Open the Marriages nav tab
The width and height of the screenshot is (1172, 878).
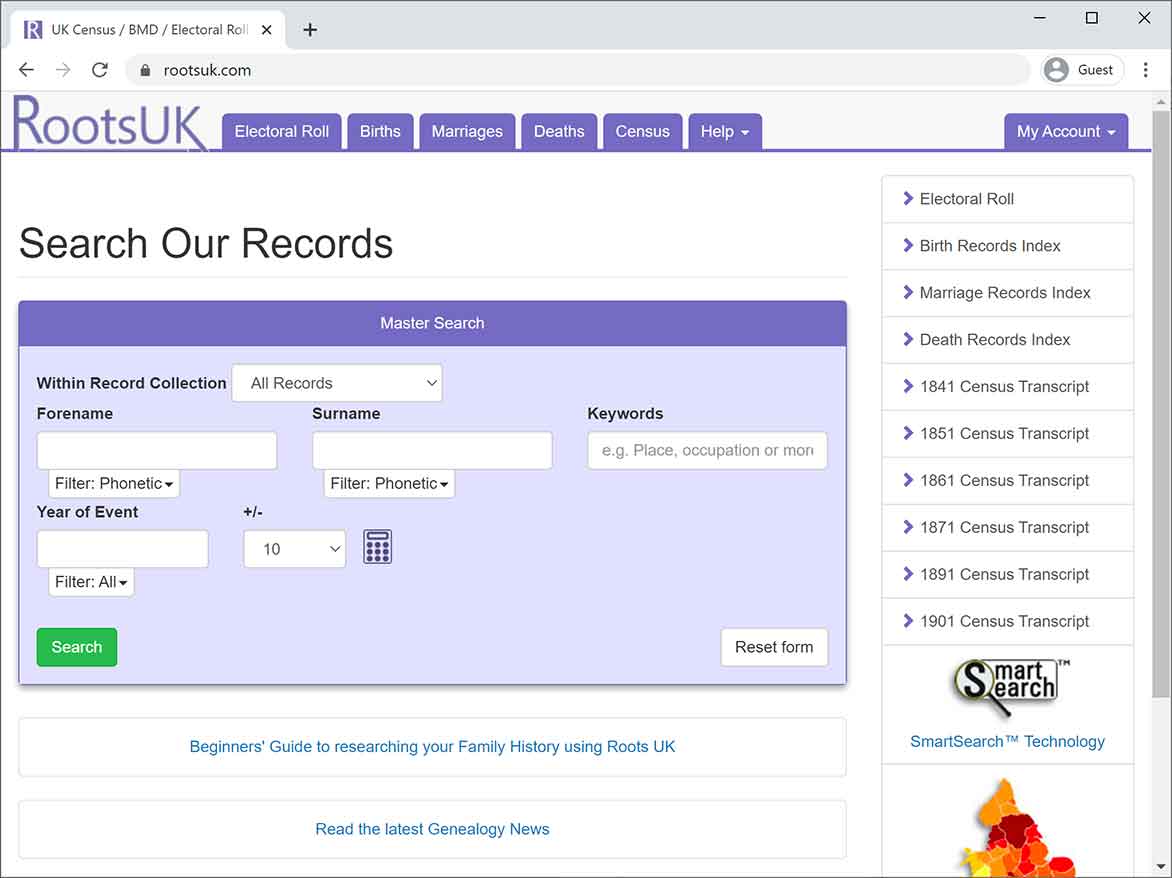coord(467,132)
